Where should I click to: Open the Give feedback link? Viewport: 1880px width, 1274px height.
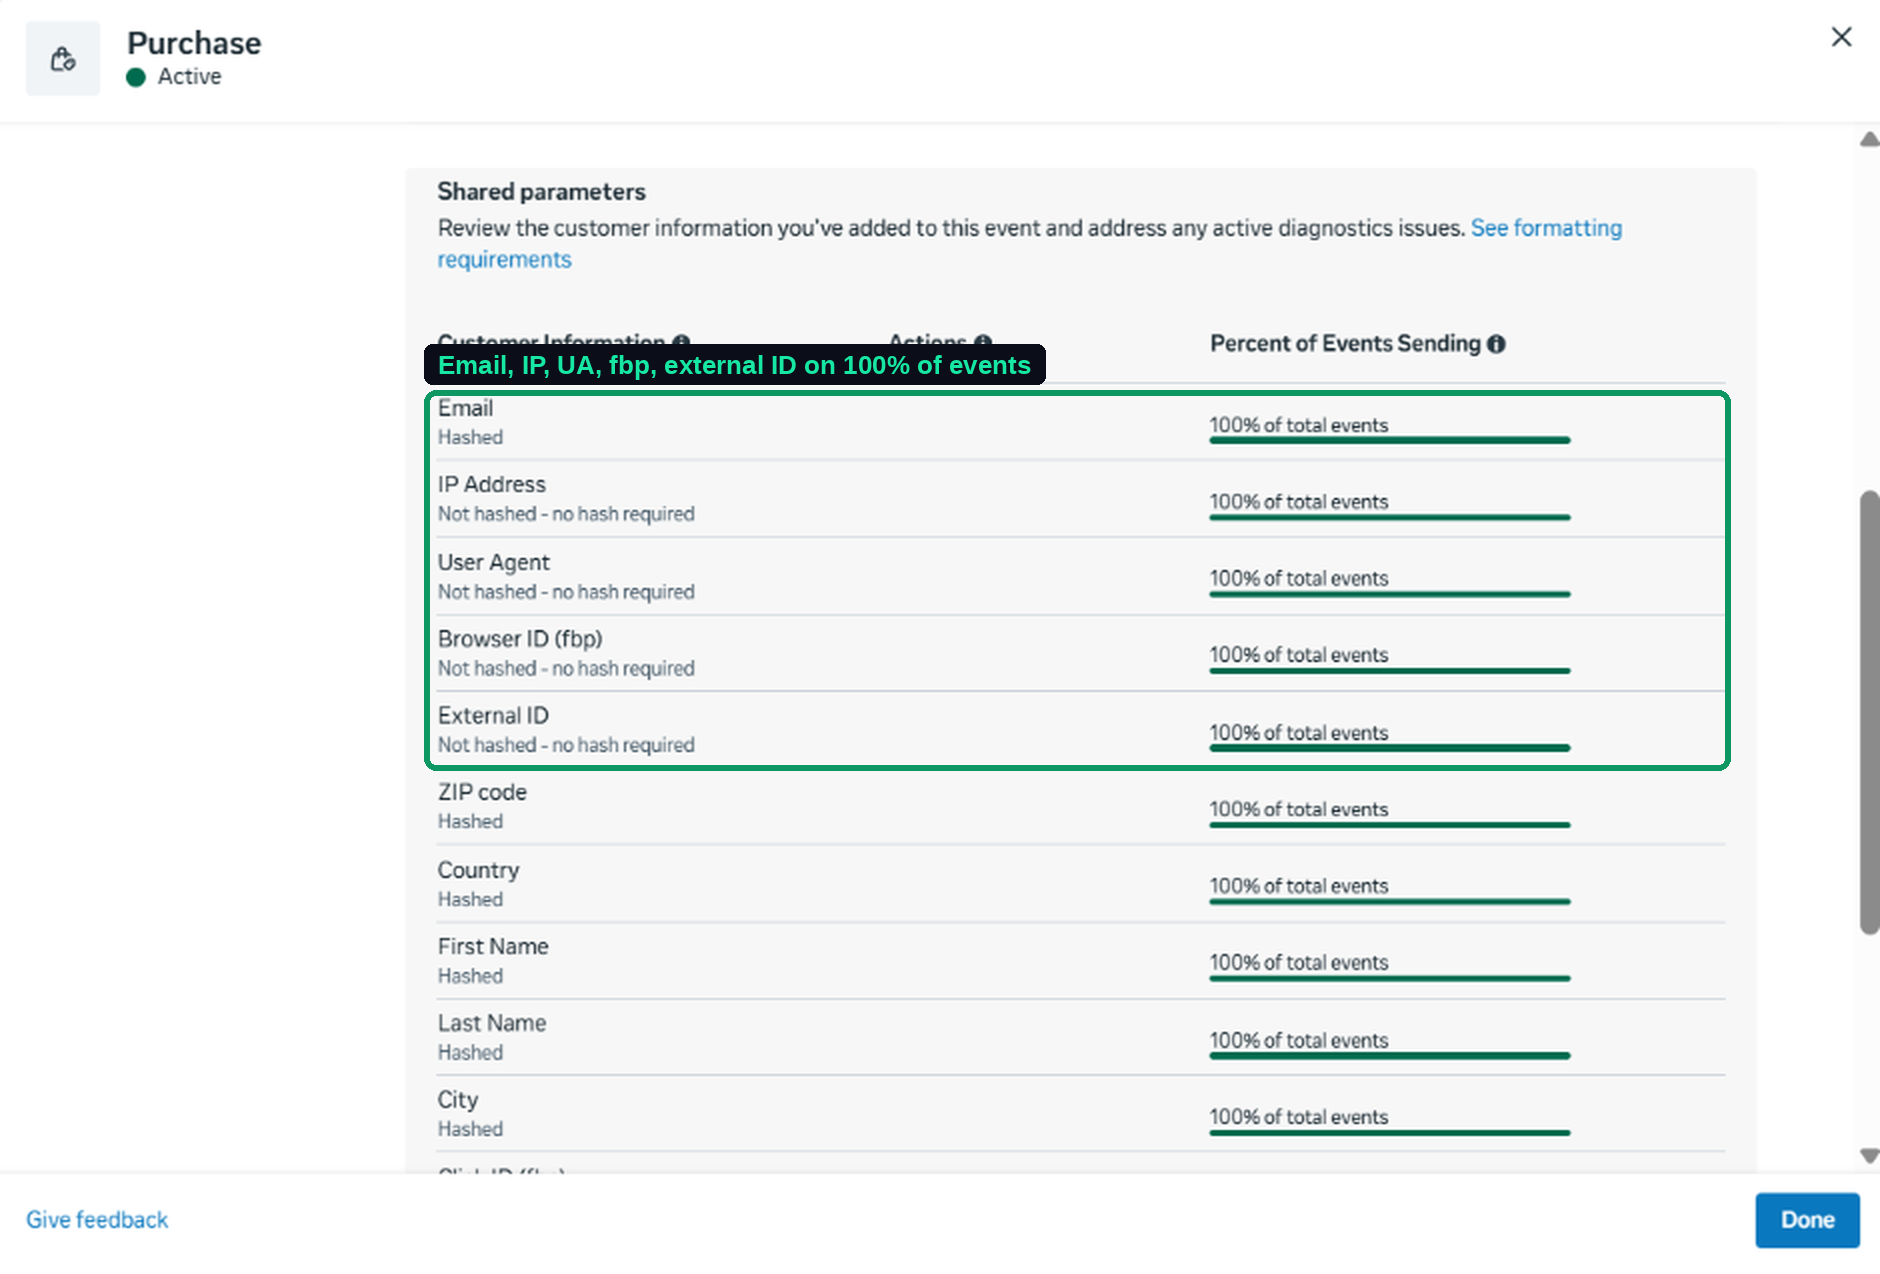97,1220
